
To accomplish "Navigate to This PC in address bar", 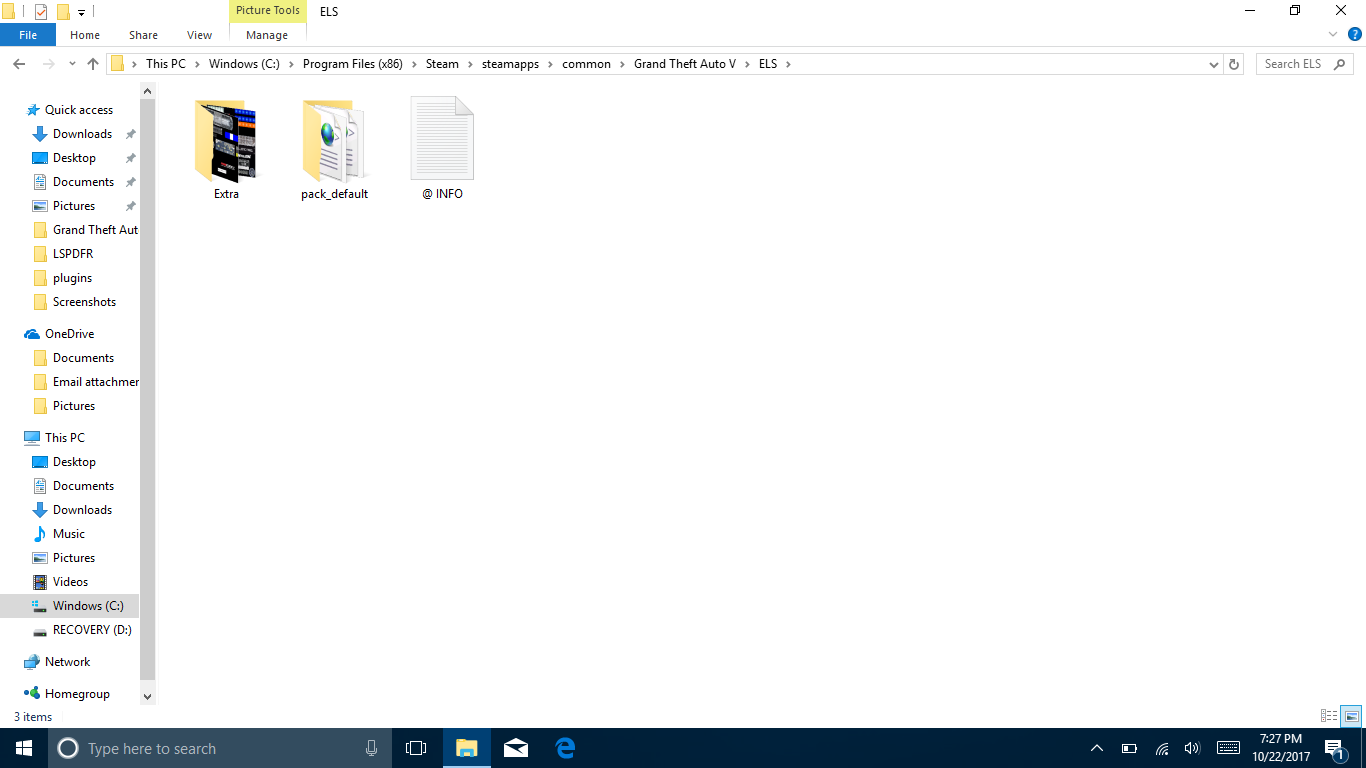I will pyautogui.click(x=165, y=64).
